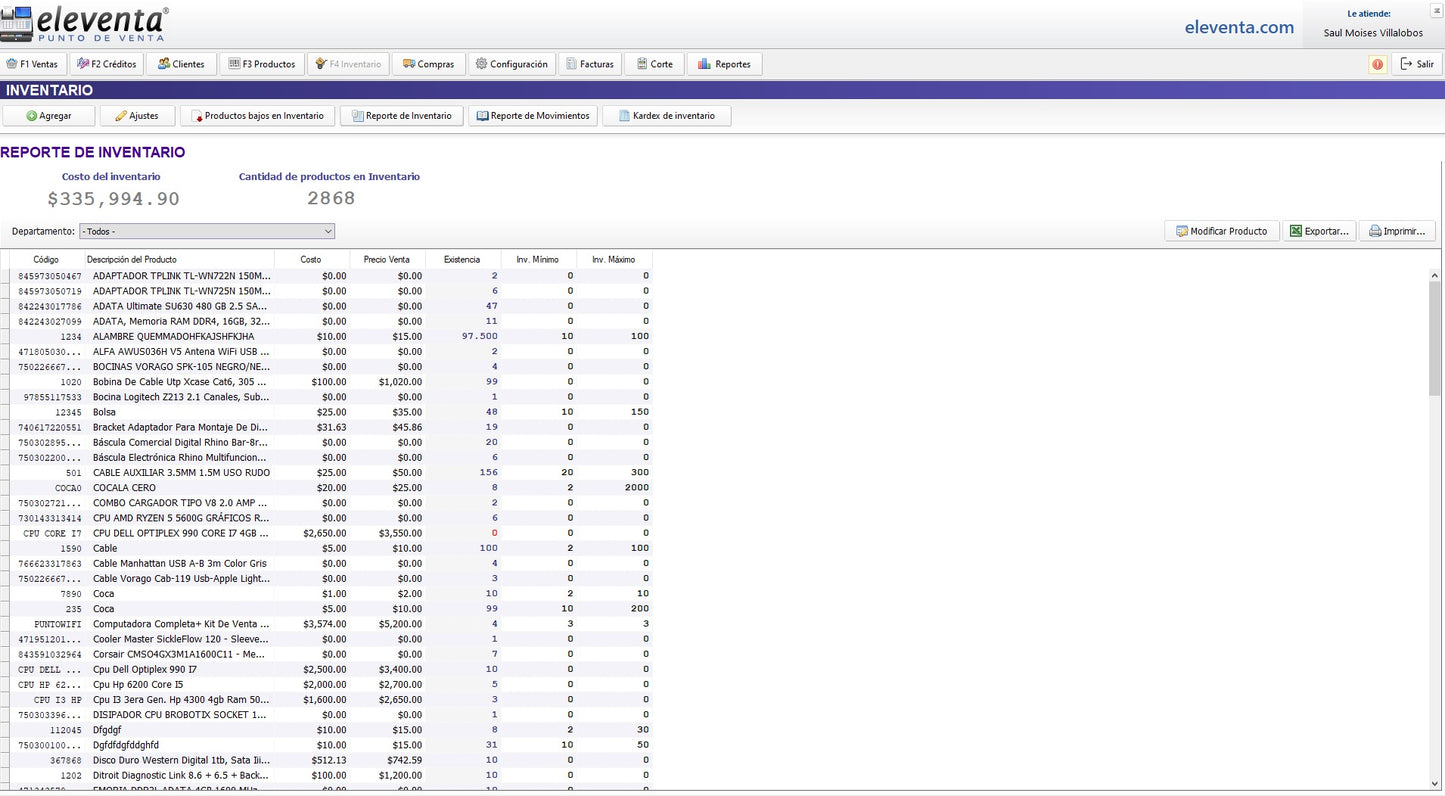Open the Reportes module

[725, 64]
